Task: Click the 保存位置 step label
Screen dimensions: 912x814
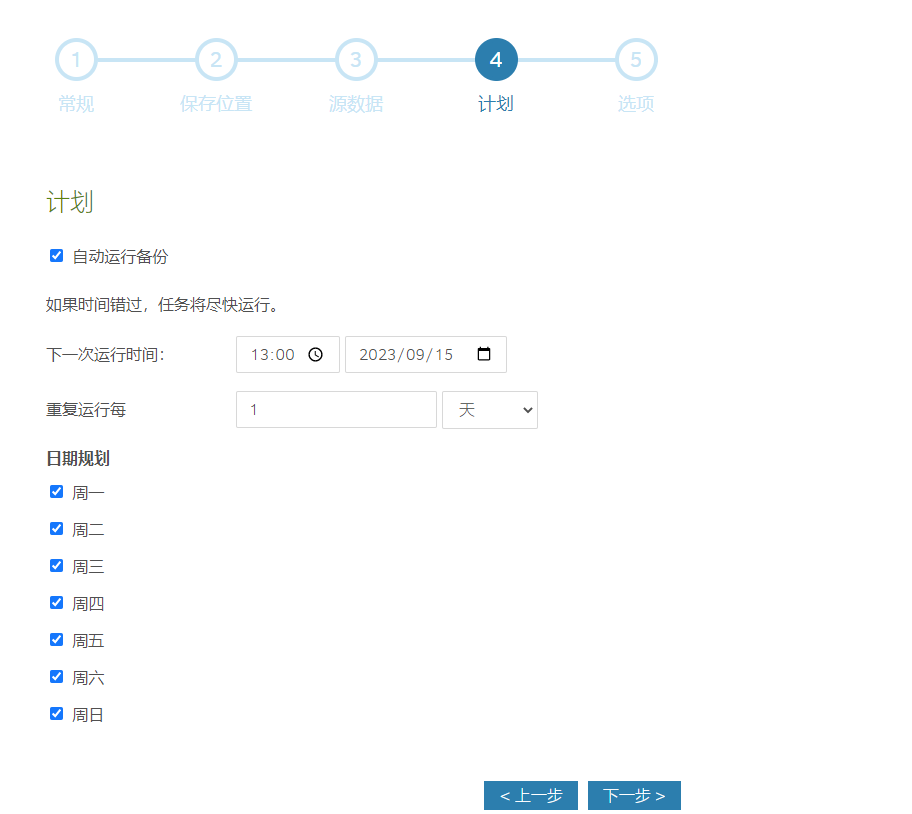Action: pyautogui.click(x=216, y=104)
